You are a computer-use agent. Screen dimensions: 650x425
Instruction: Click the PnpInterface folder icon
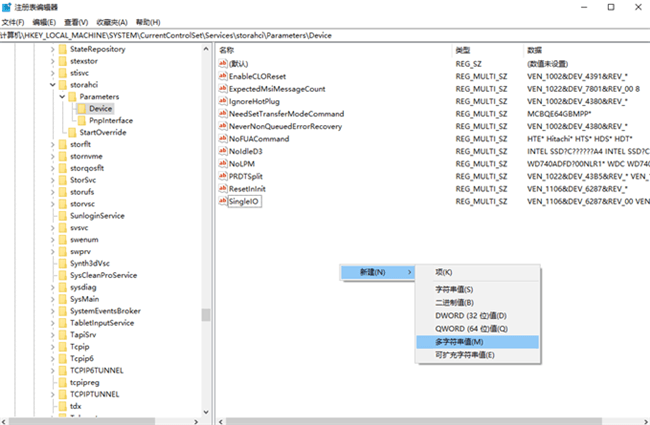[82, 121]
